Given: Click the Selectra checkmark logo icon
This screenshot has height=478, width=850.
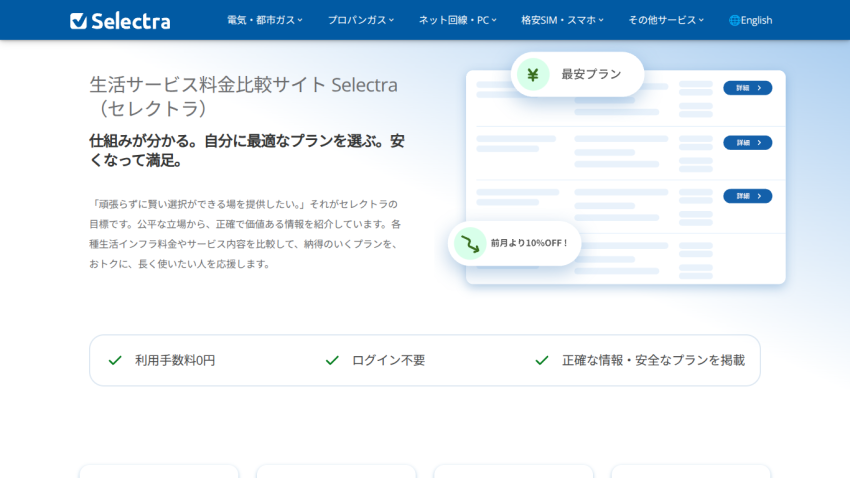Looking at the screenshot, I should [x=79, y=21].
